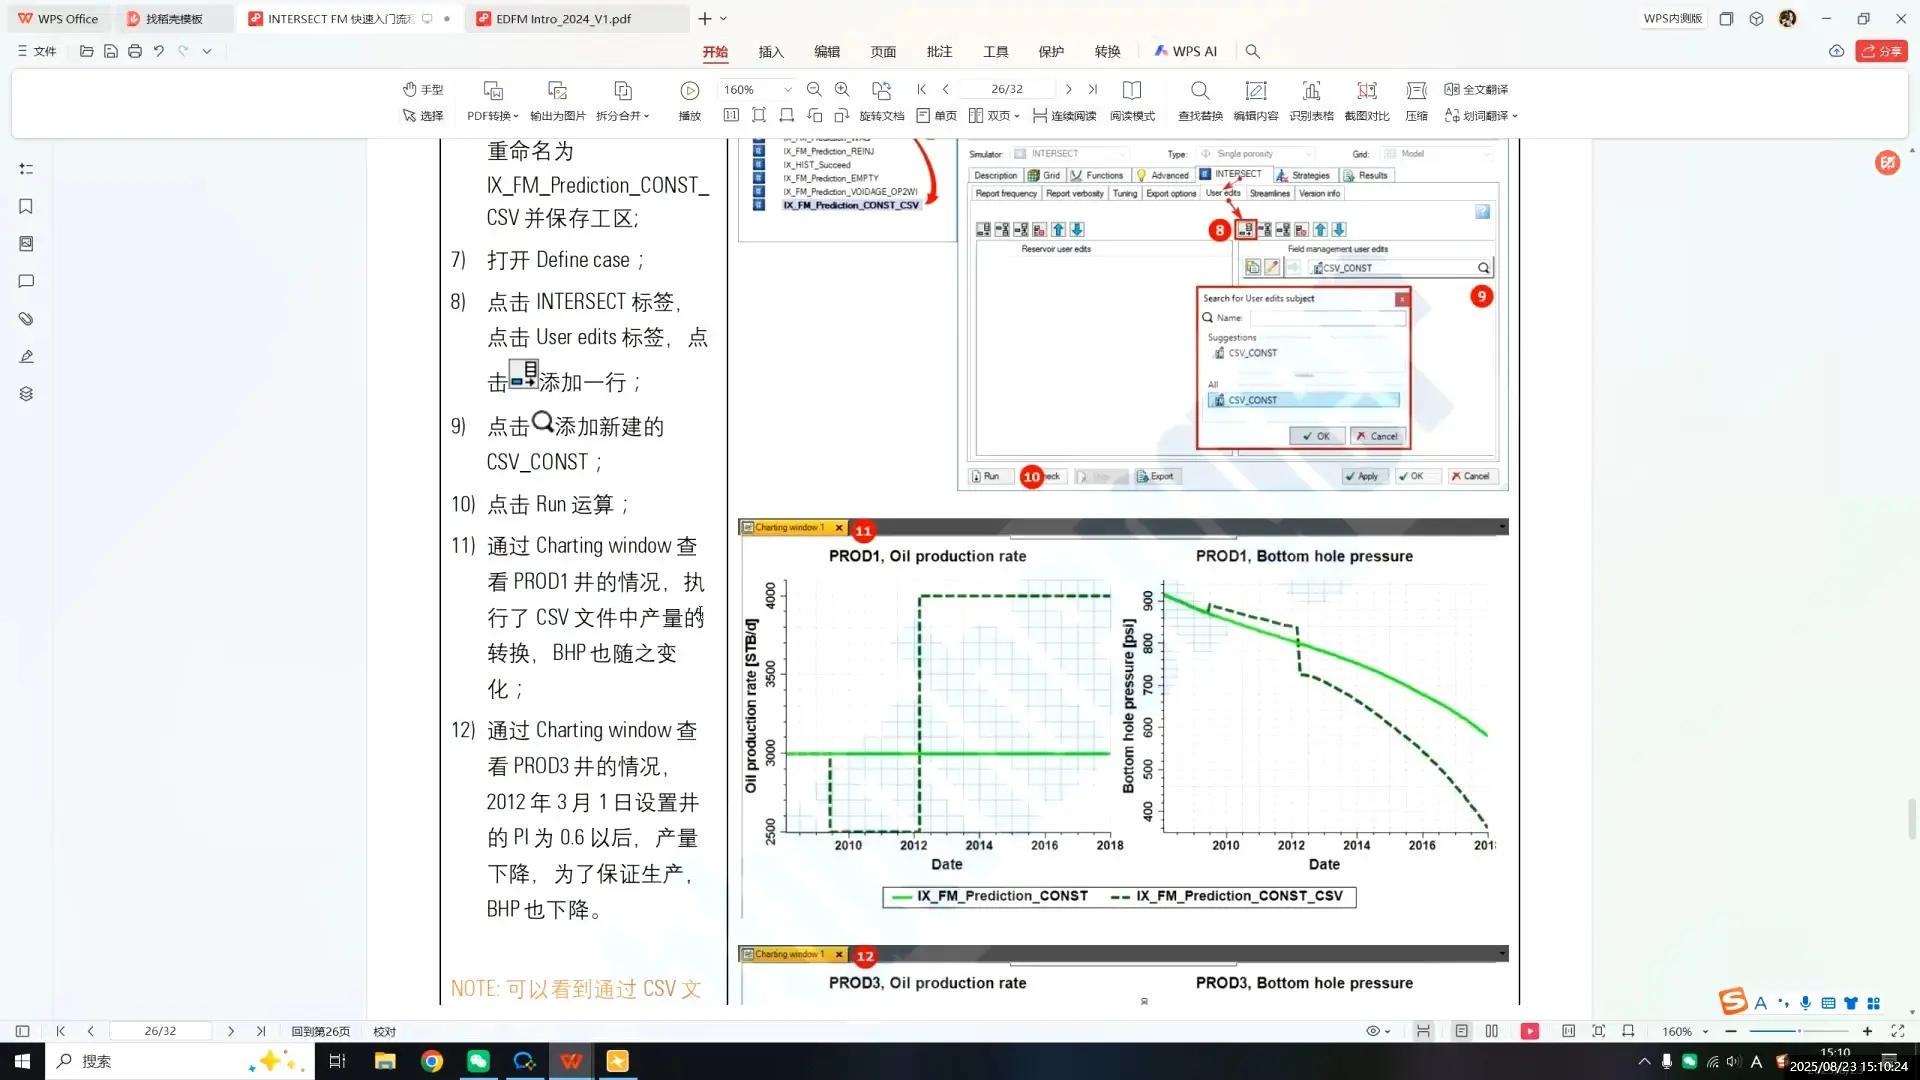Open the layers panel in sidebar
Viewport: 1920px width, 1080px height.
(26, 394)
